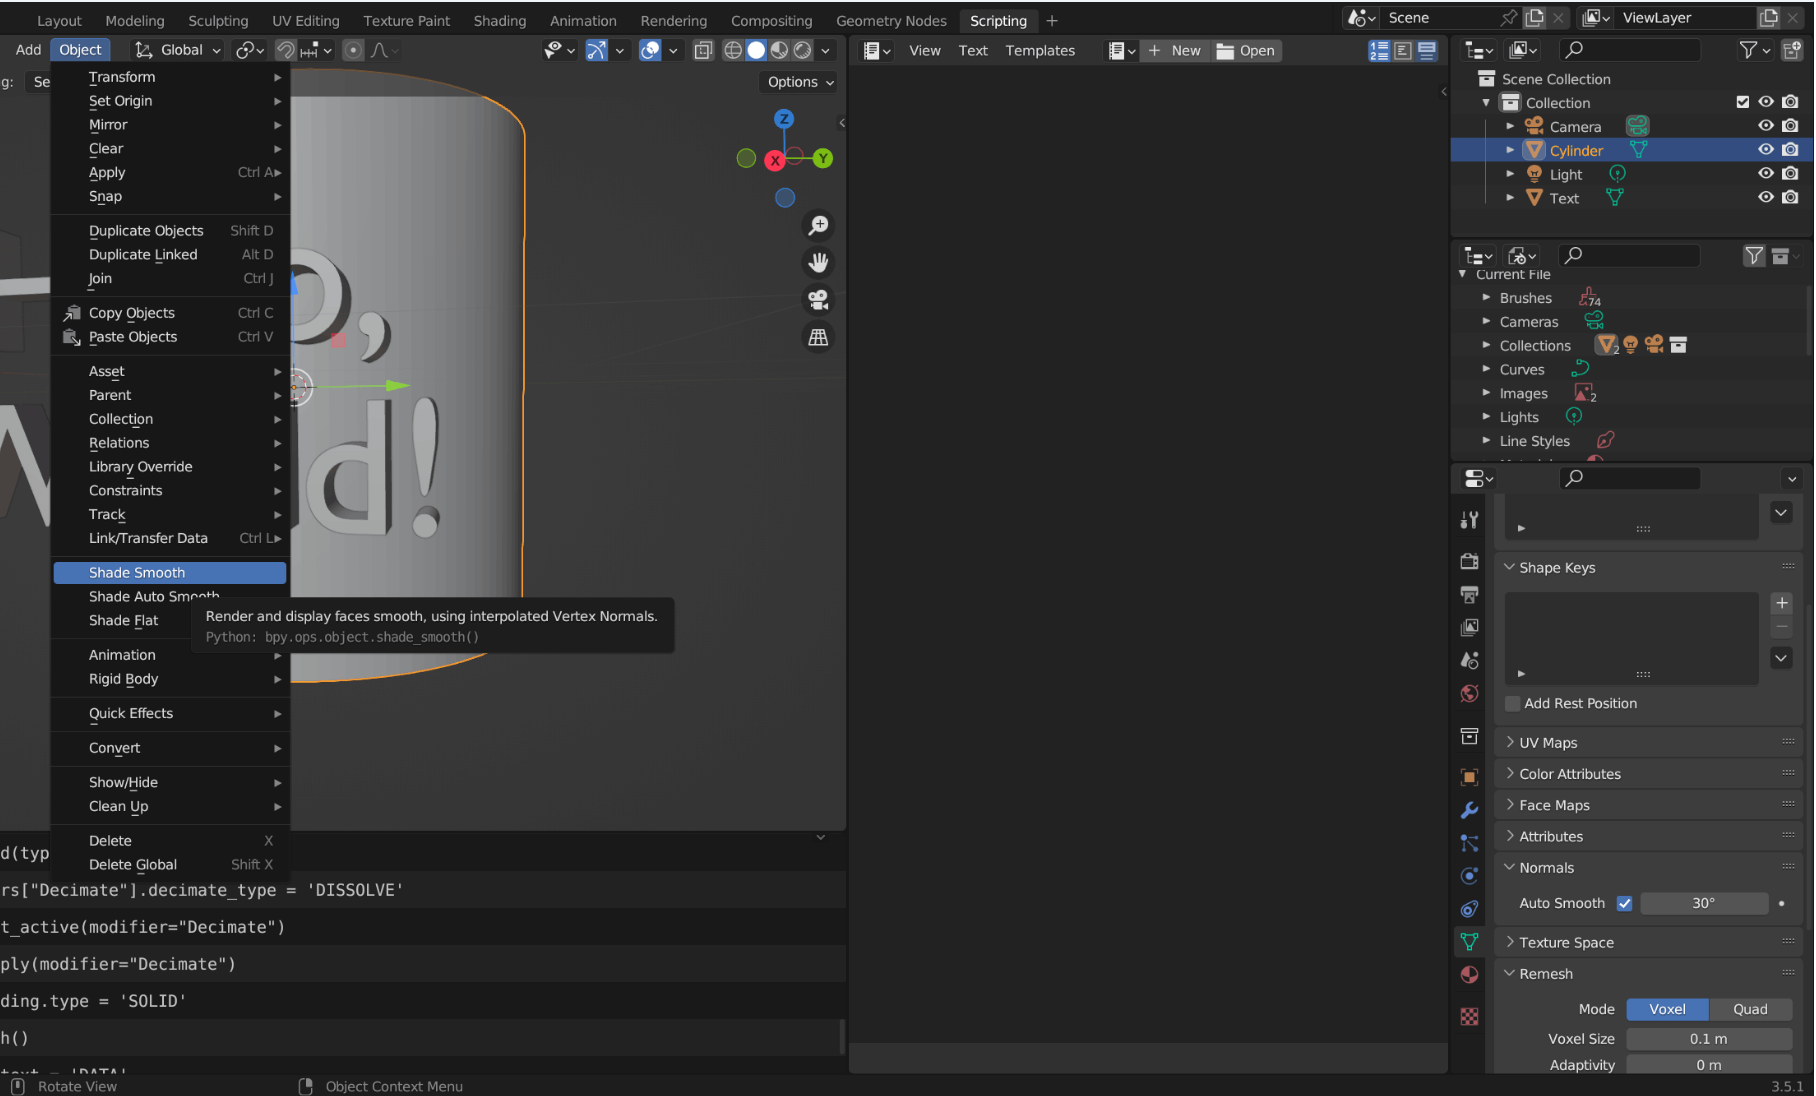Open Output properties tab icon
Screen dimensions: 1816x1096
pos(1469,595)
